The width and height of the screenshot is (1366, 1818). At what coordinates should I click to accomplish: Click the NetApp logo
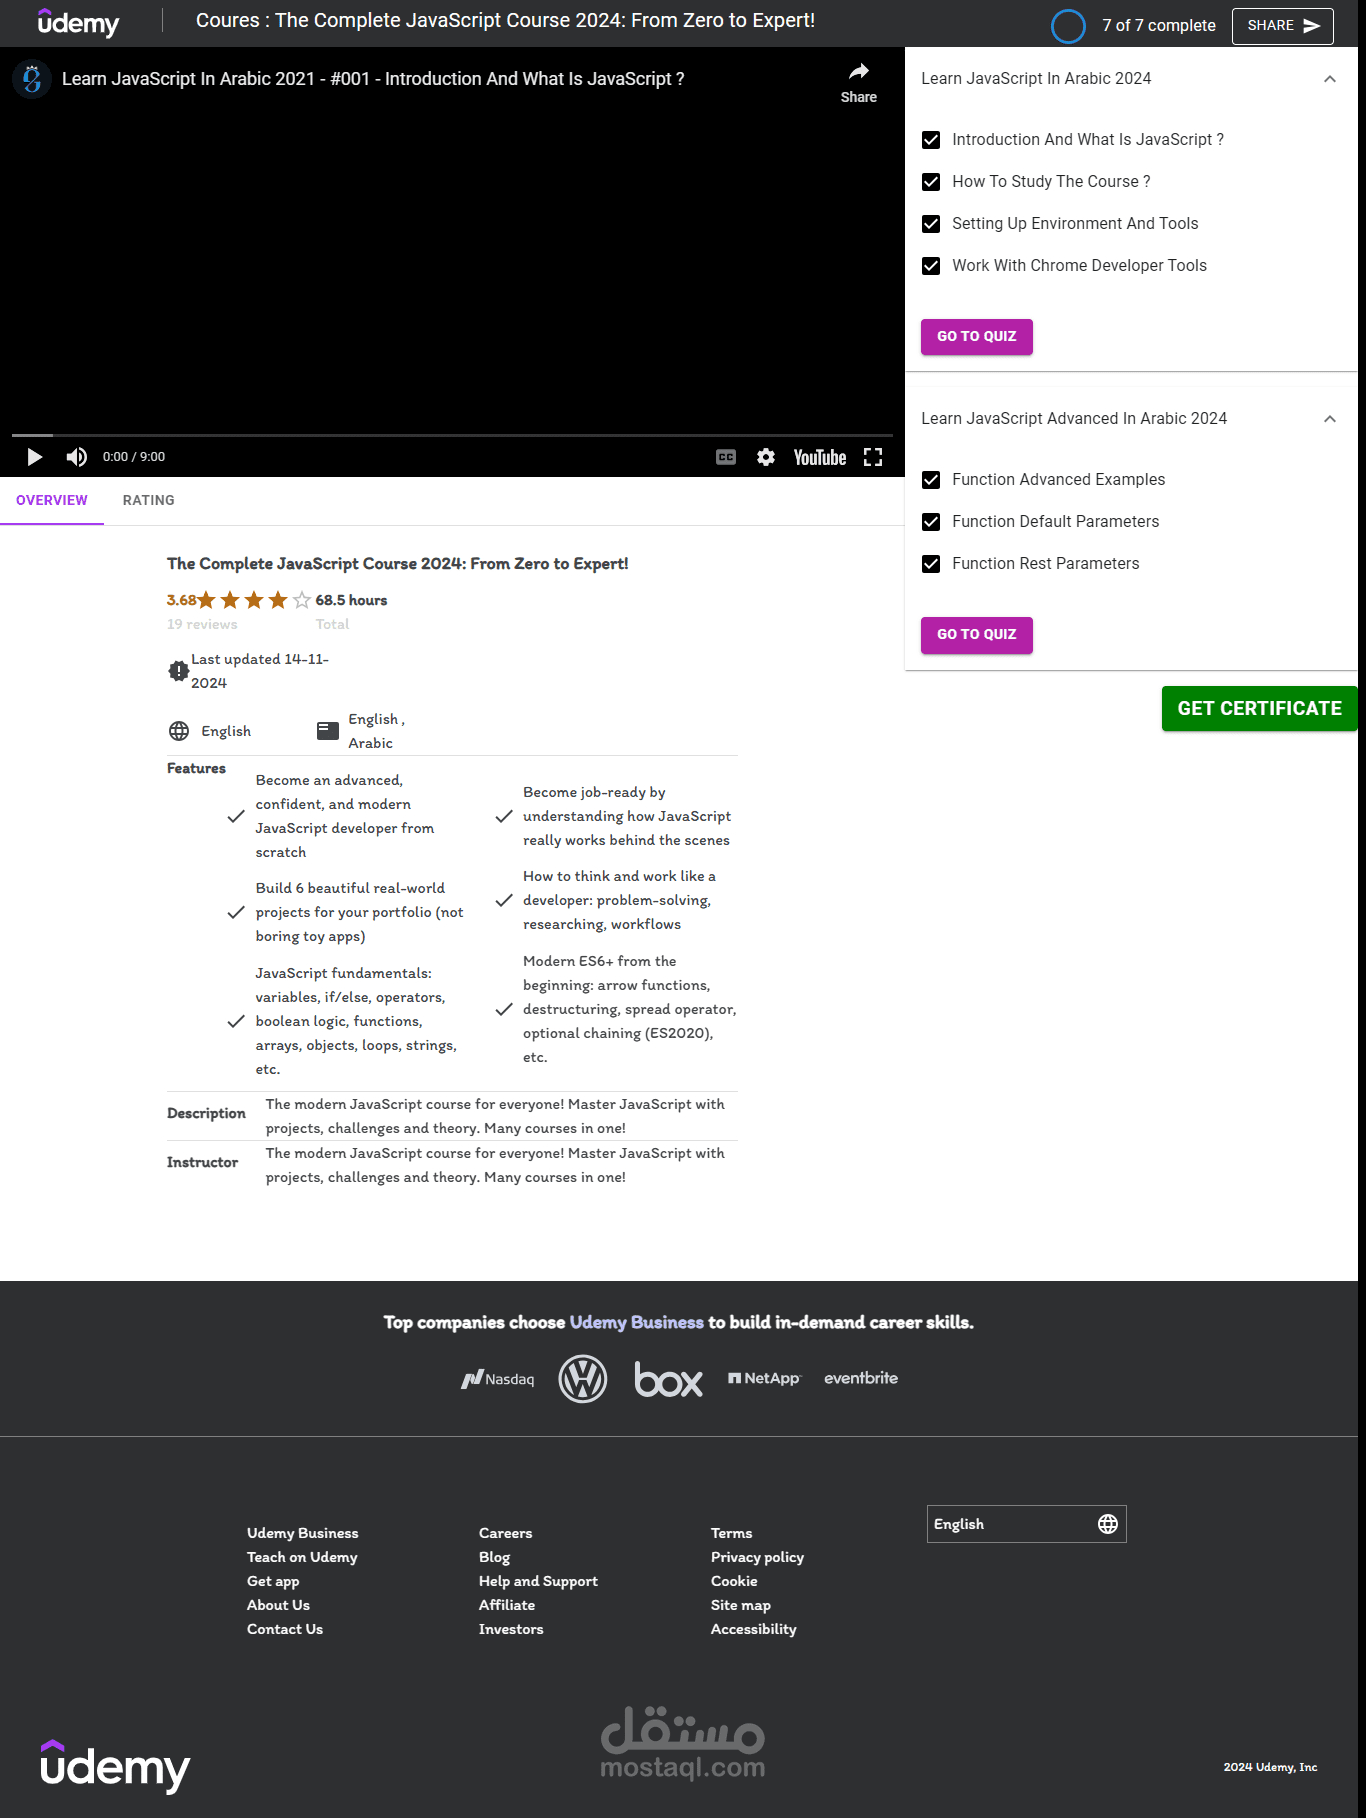(765, 1378)
